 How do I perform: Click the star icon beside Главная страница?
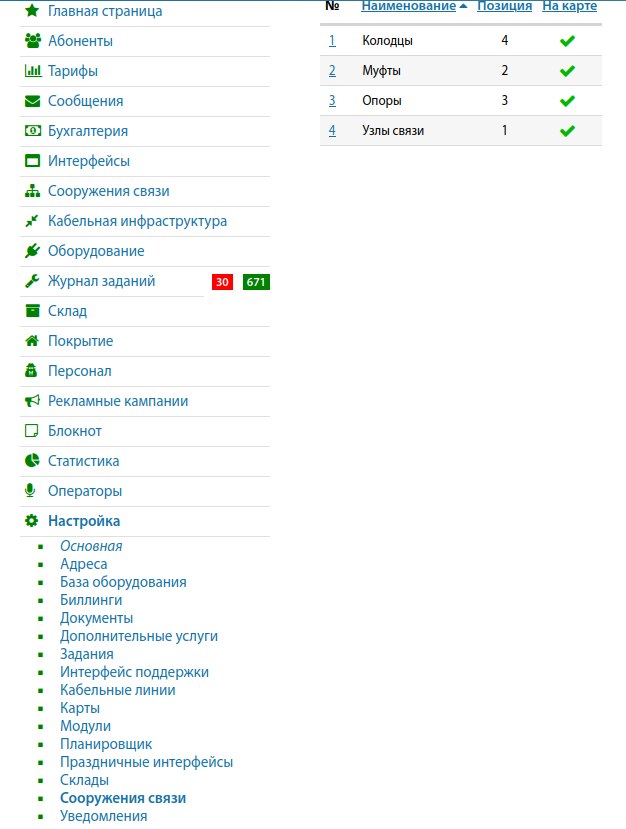32,11
